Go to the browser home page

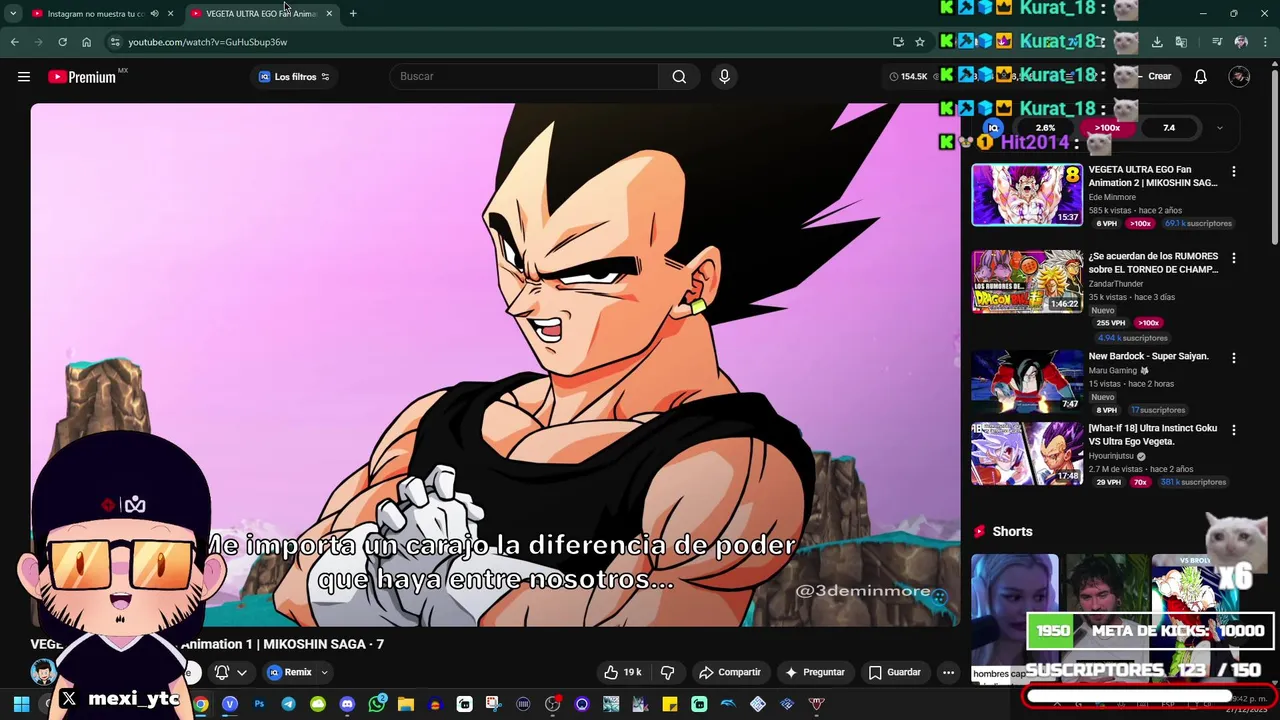[x=87, y=42]
